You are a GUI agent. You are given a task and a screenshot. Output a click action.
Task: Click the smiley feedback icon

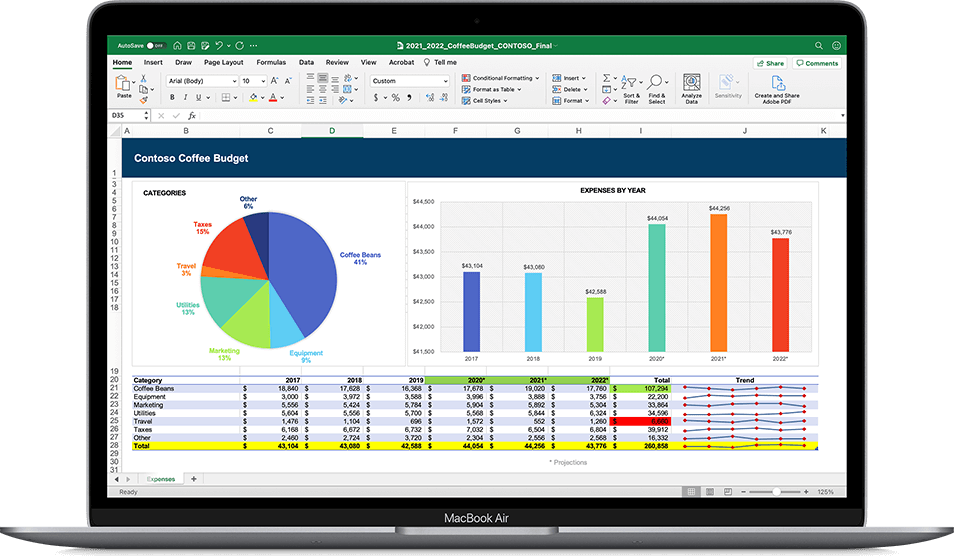point(837,46)
